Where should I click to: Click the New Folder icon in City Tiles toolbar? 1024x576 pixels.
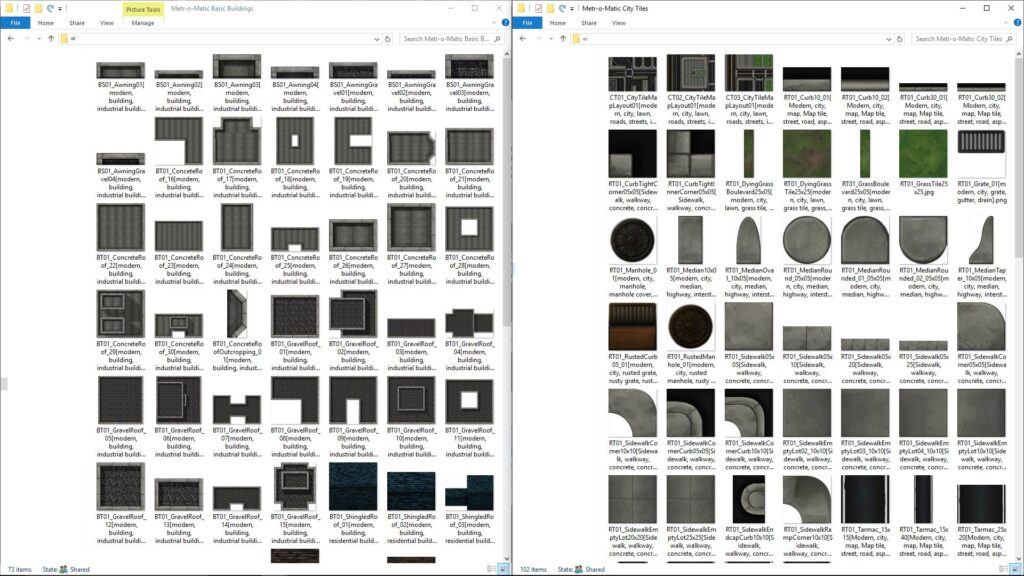(x=550, y=8)
